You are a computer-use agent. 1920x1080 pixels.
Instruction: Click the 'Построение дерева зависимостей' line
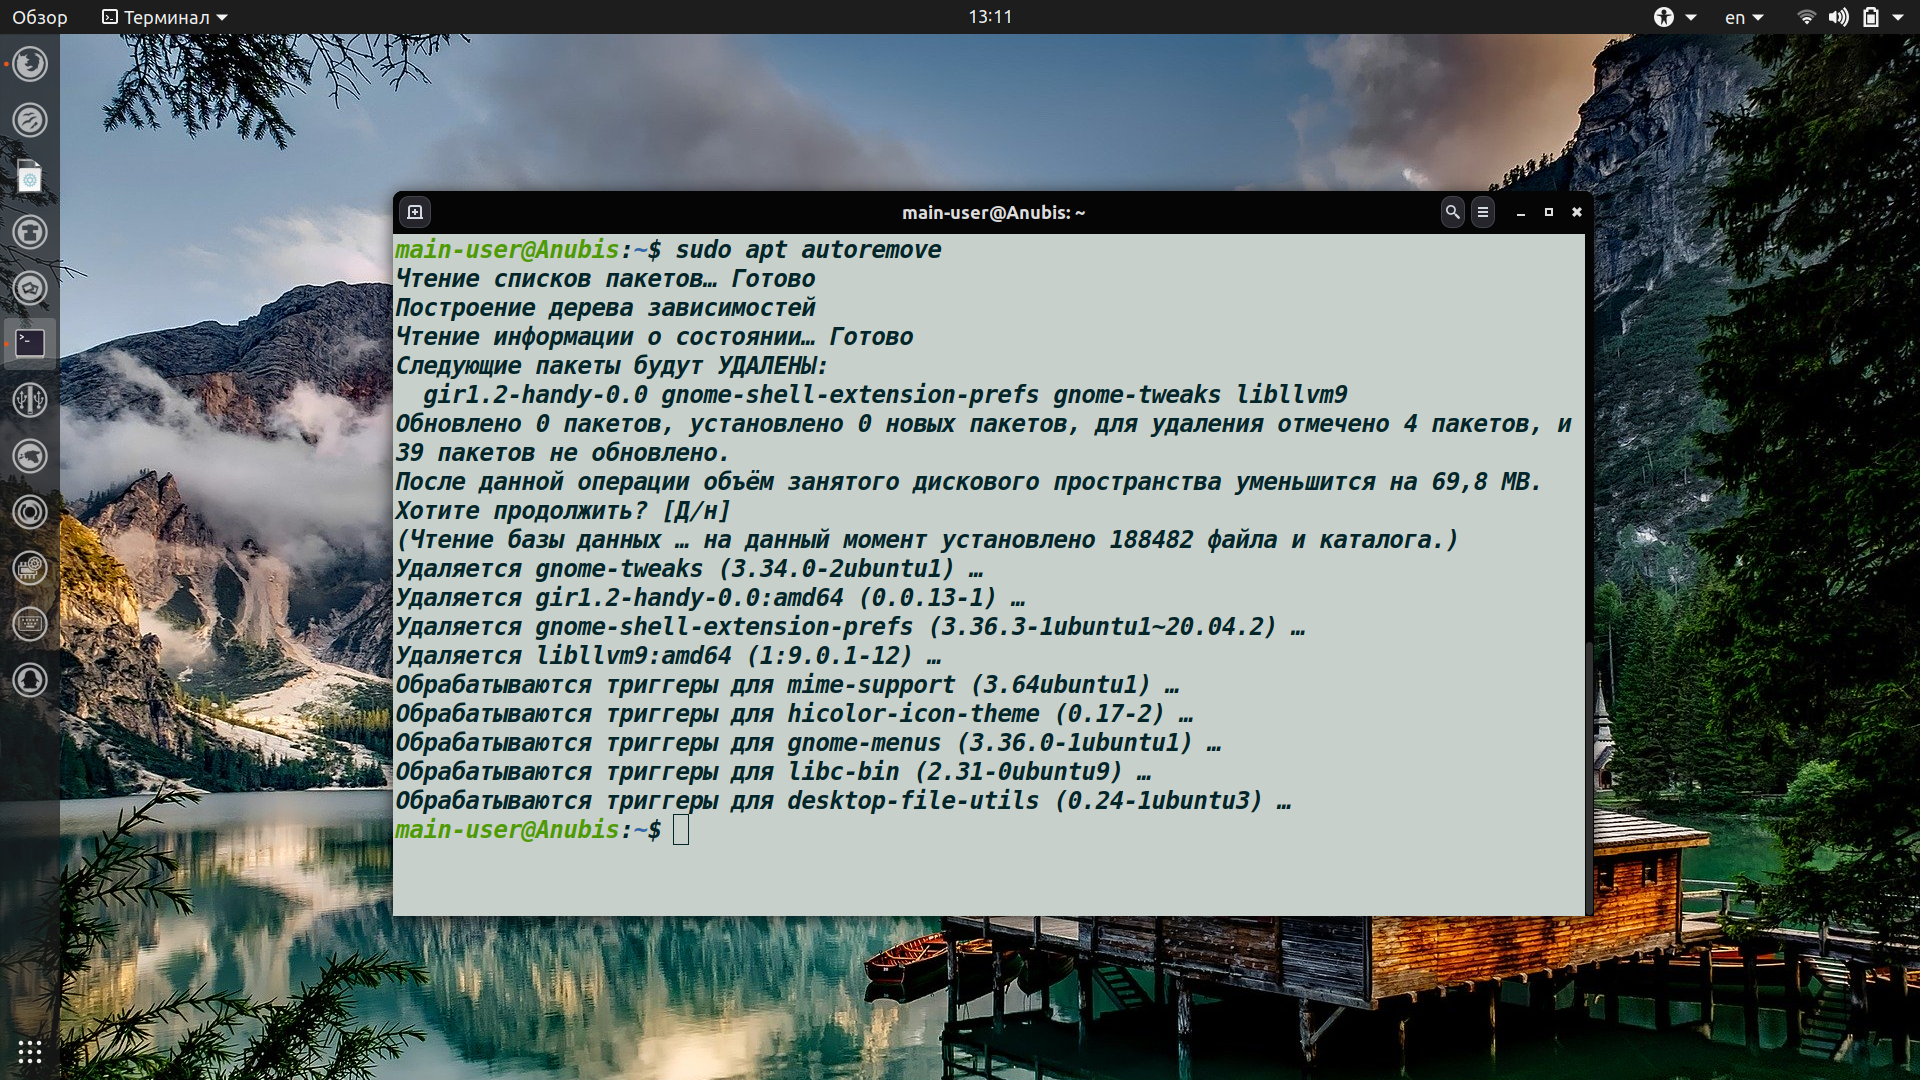click(x=606, y=308)
